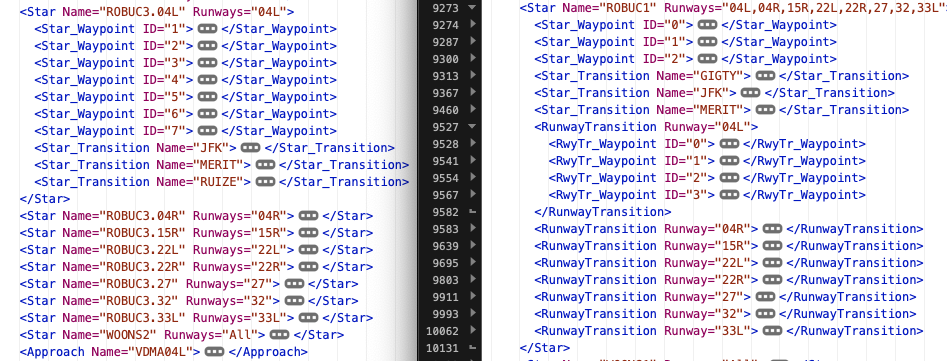Expand the ellipsis in Star_Transition Name="RUIZE"

point(265,181)
